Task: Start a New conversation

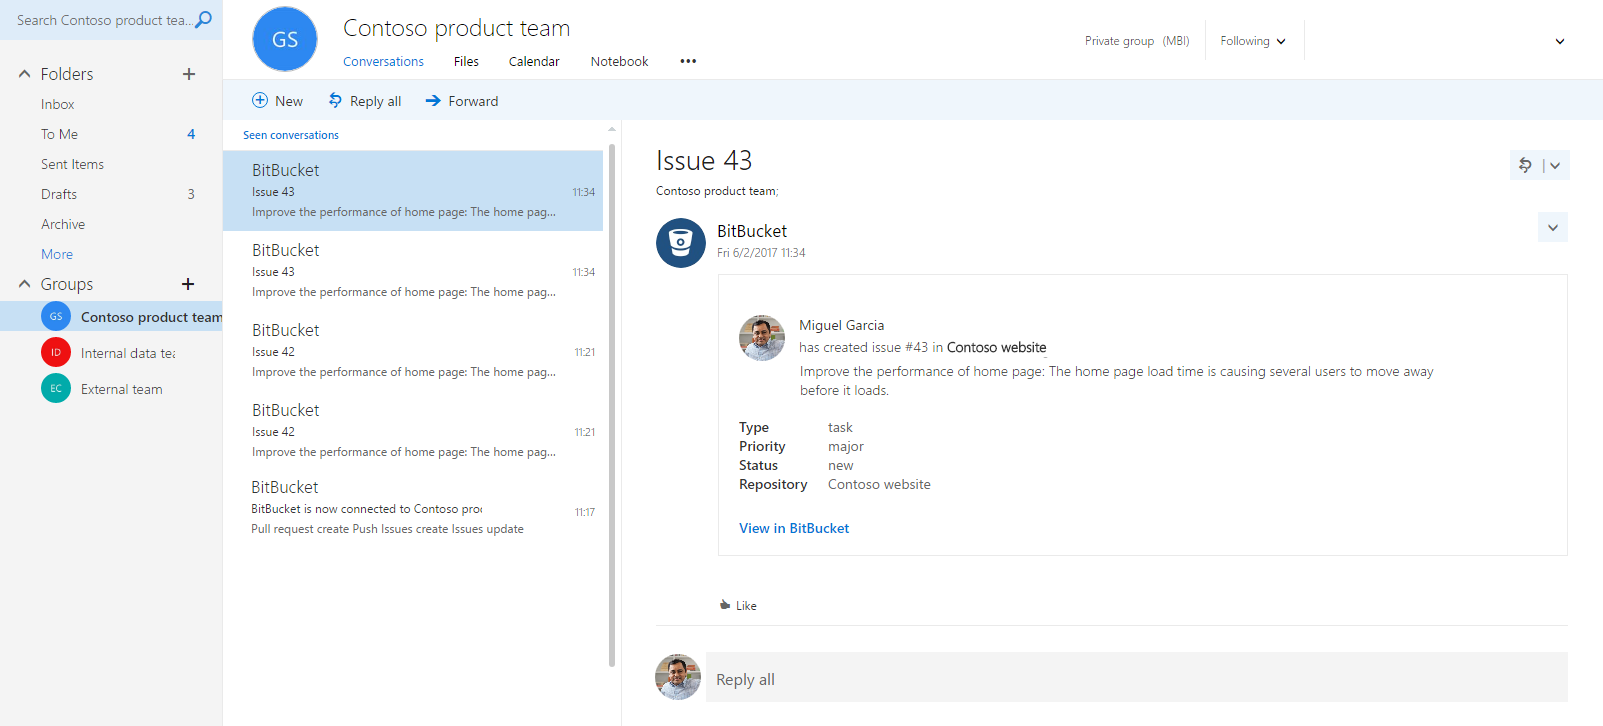Action: click(277, 101)
